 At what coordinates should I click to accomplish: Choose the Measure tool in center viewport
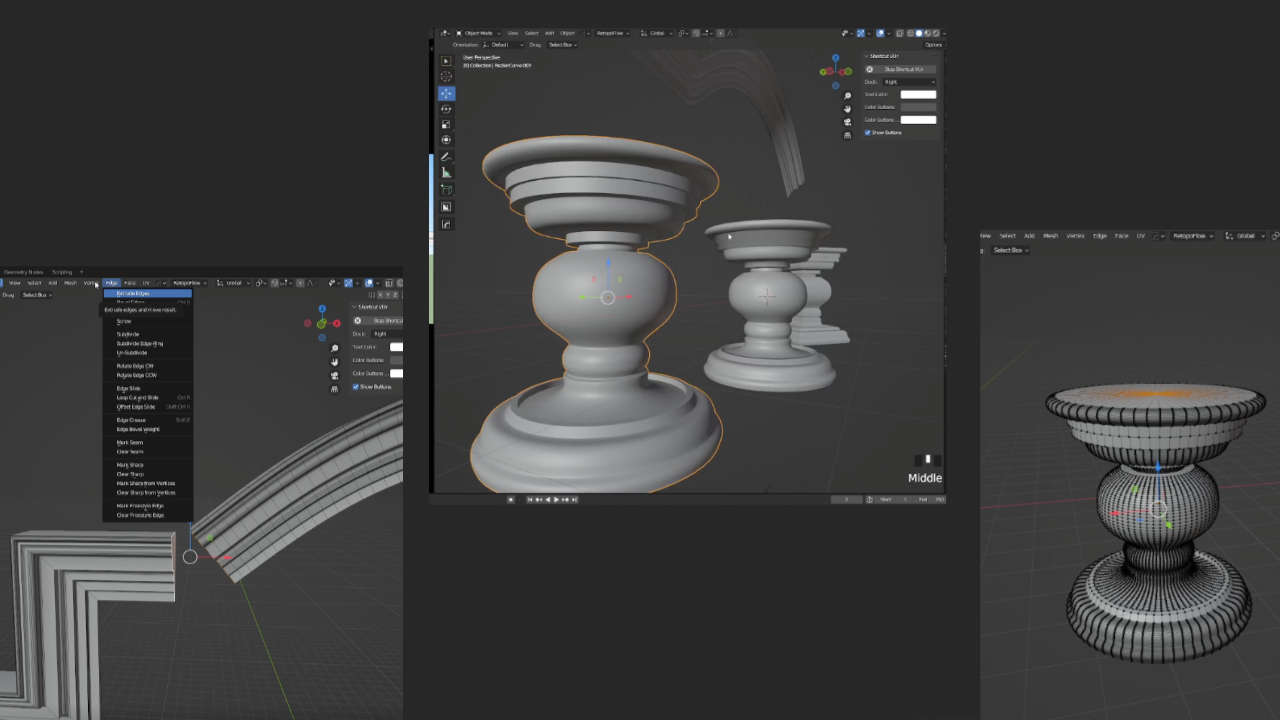point(446,173)
